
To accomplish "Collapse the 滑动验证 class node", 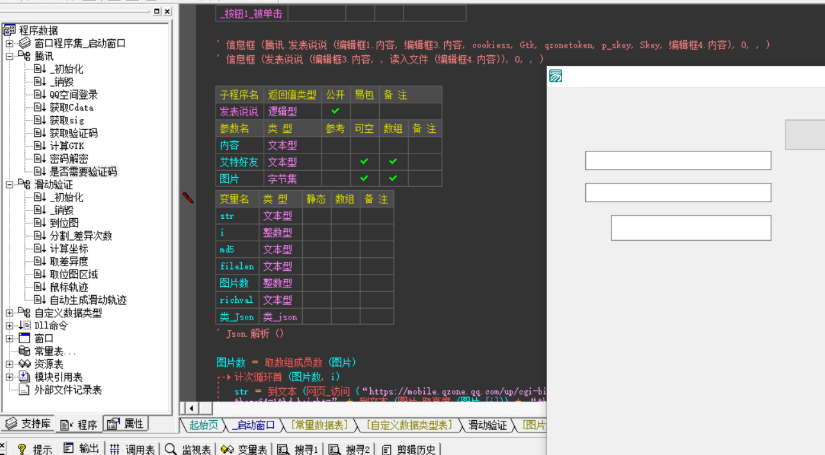I will tap(9, 184).
